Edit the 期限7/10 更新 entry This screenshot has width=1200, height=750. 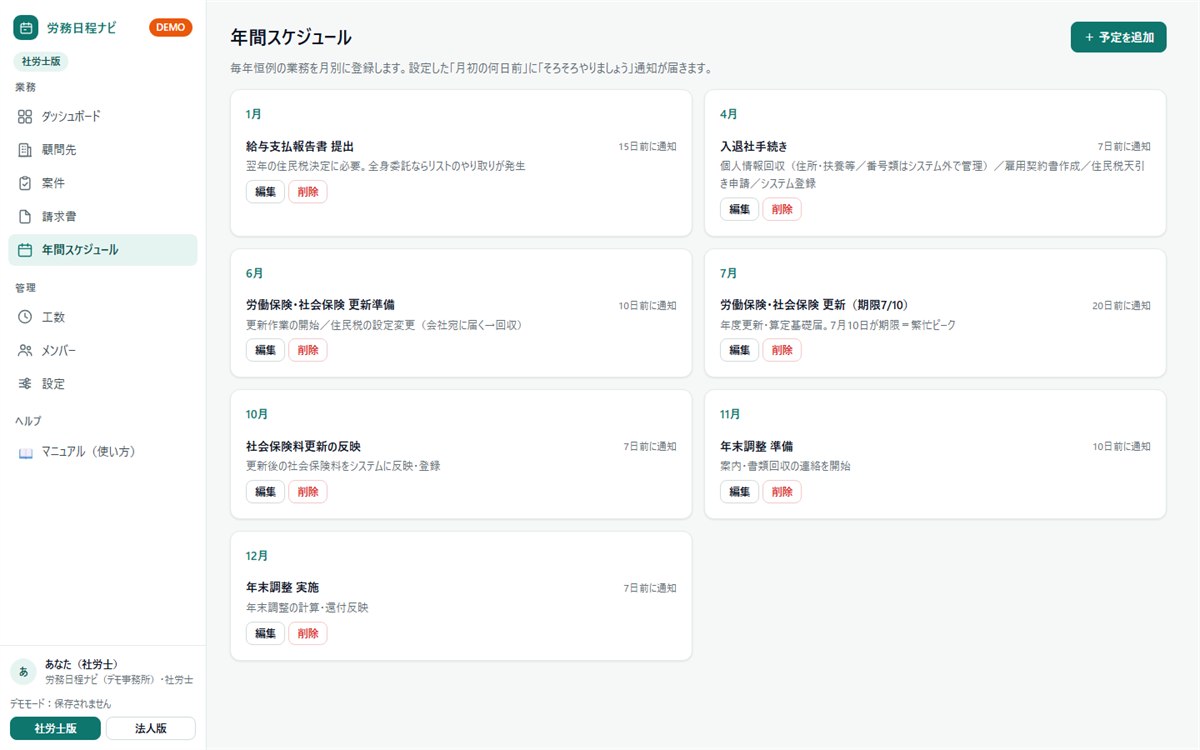coord(739,350)
